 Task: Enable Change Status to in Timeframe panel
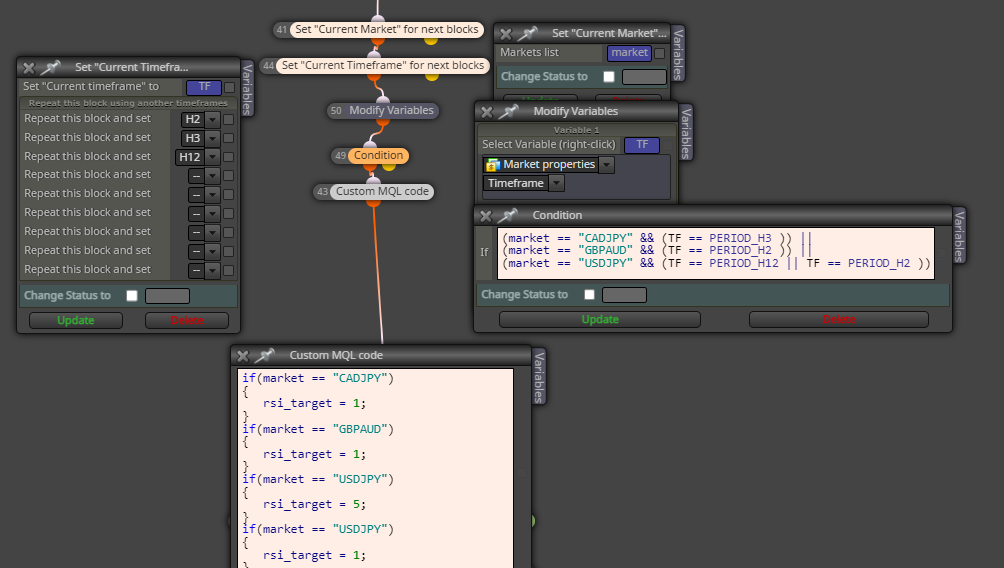pos(132,296)
